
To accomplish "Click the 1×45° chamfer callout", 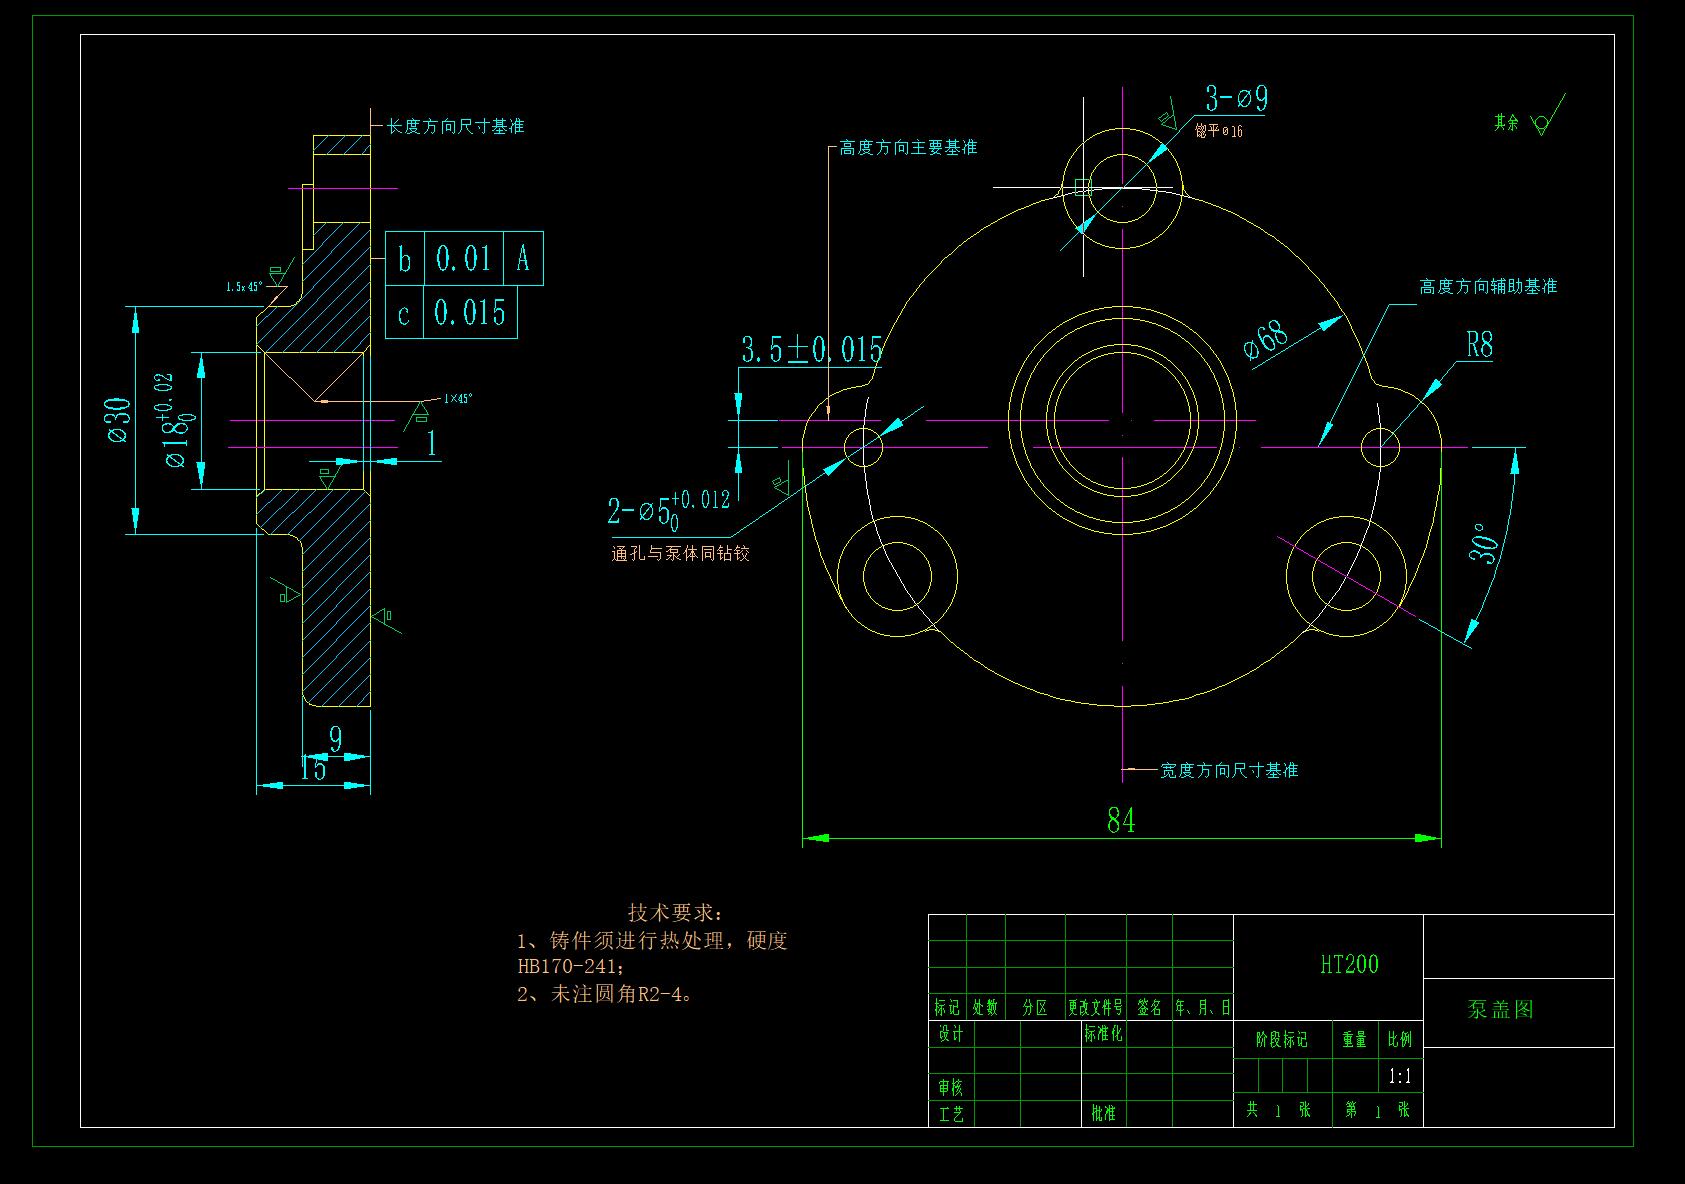I will coord(457,399).
